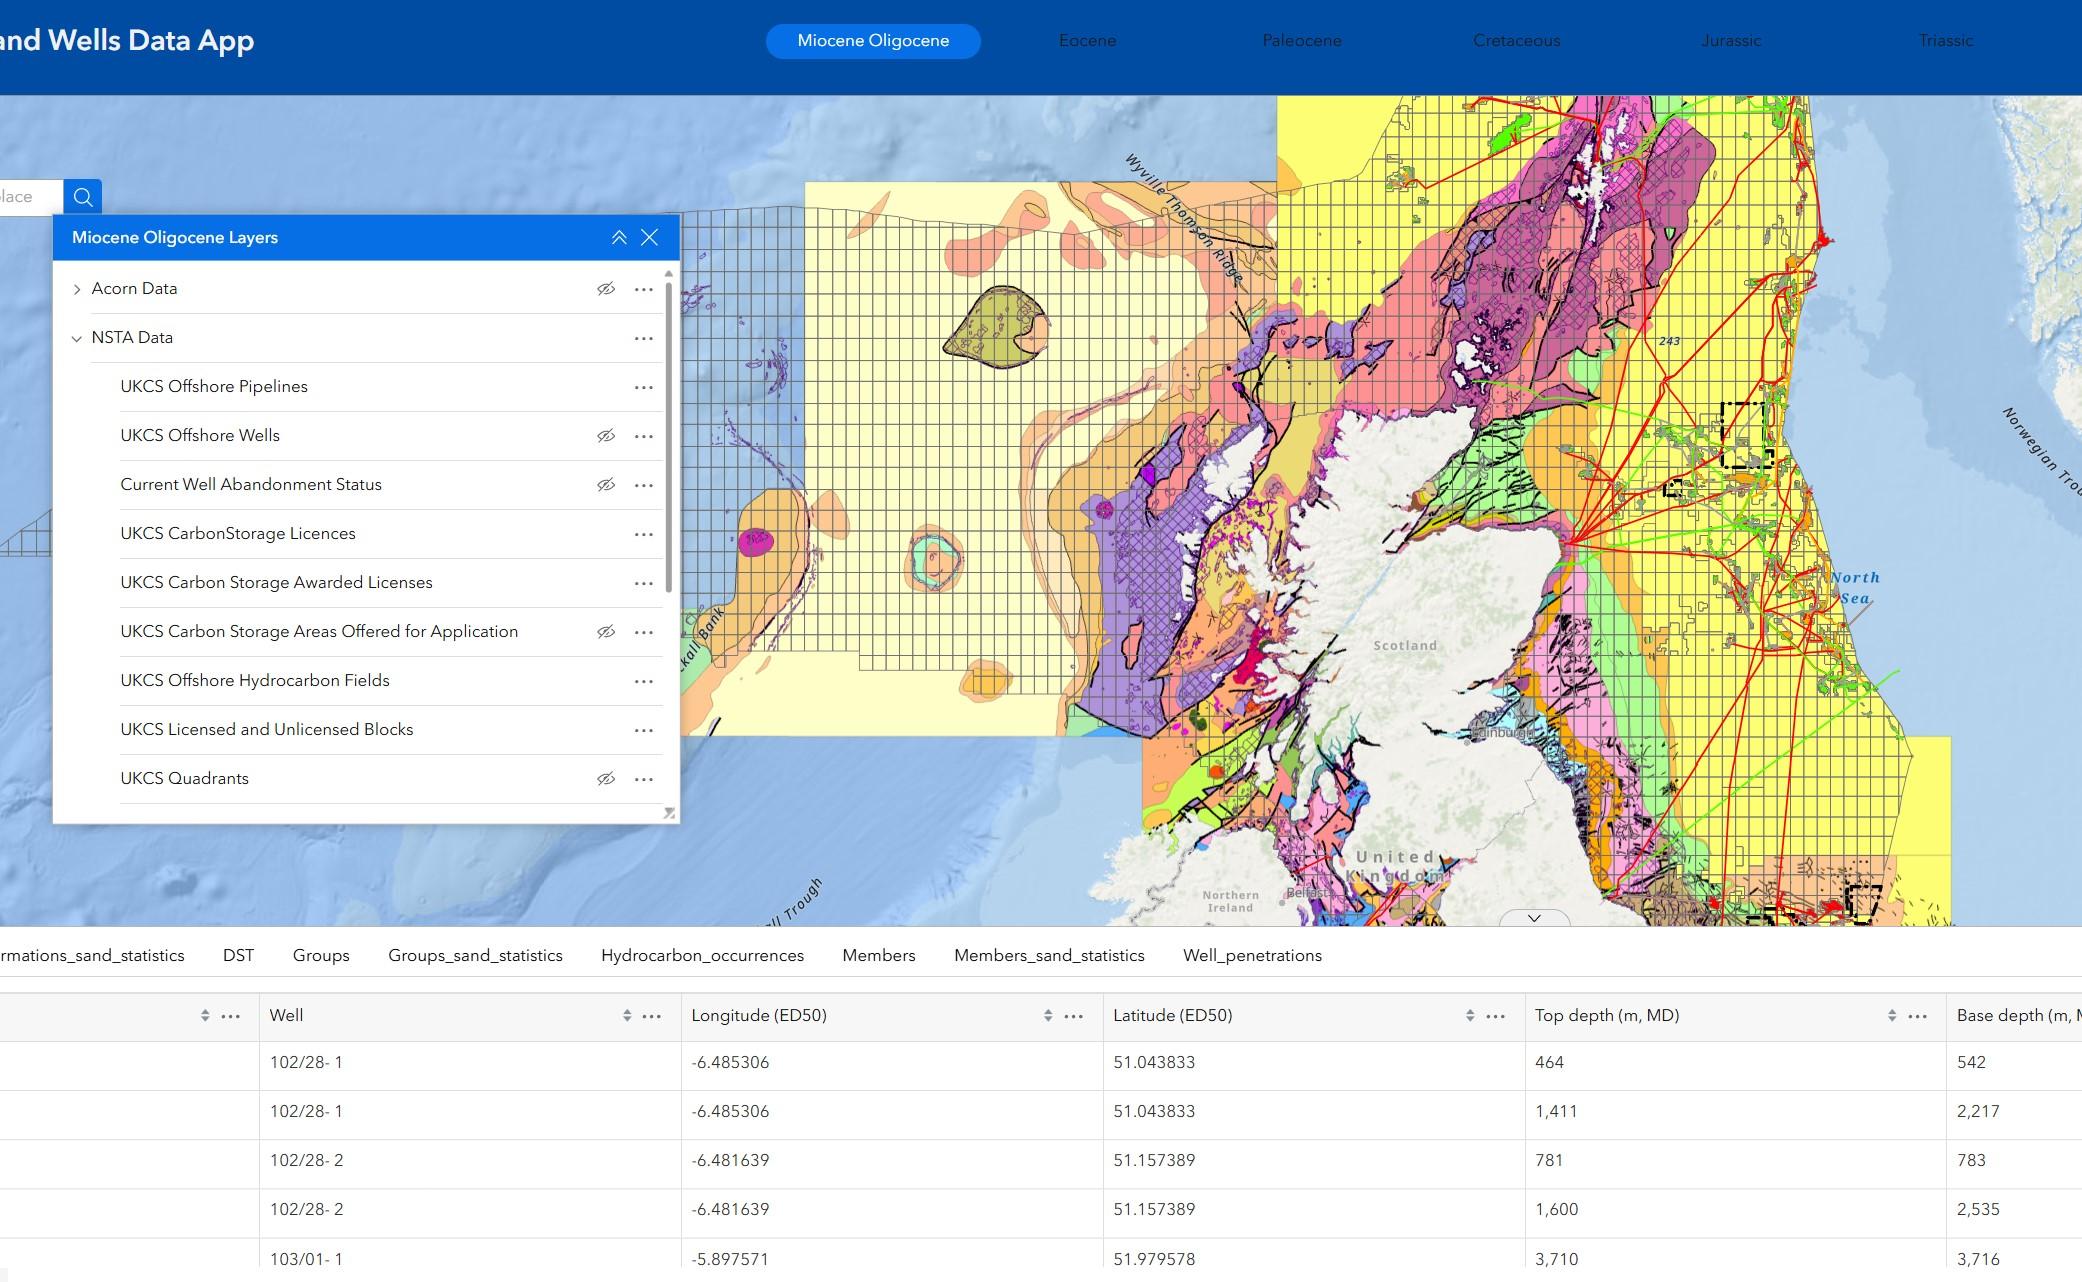Open Longitude (ED50) column options
The height and width of the screenshot is (1282, 2082).
point(1074,1016)
